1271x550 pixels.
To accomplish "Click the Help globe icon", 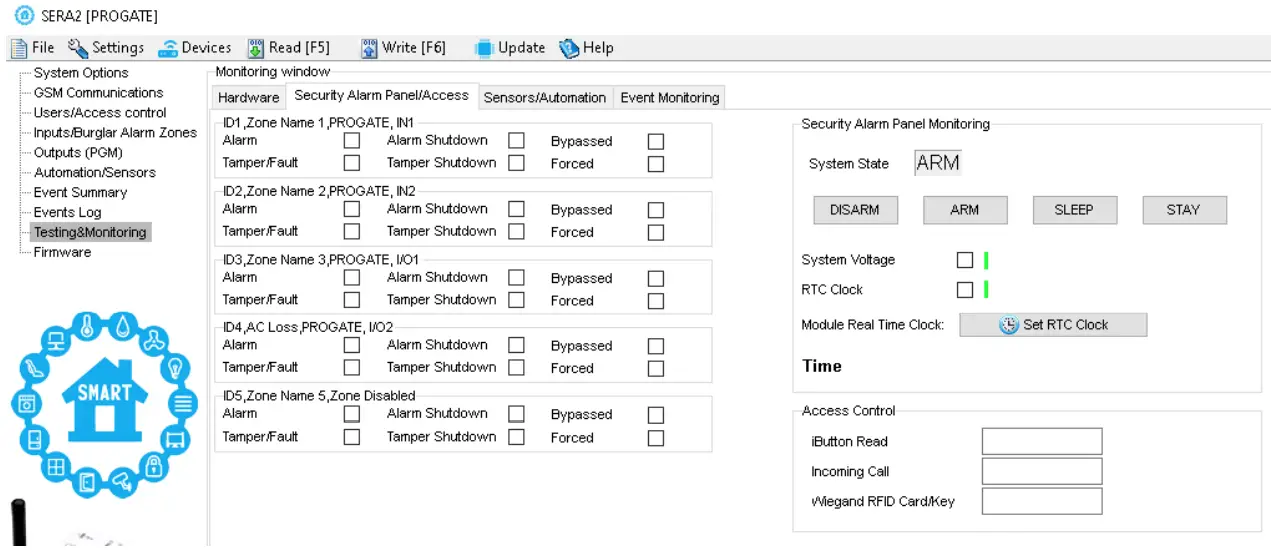I will (569, 48).
